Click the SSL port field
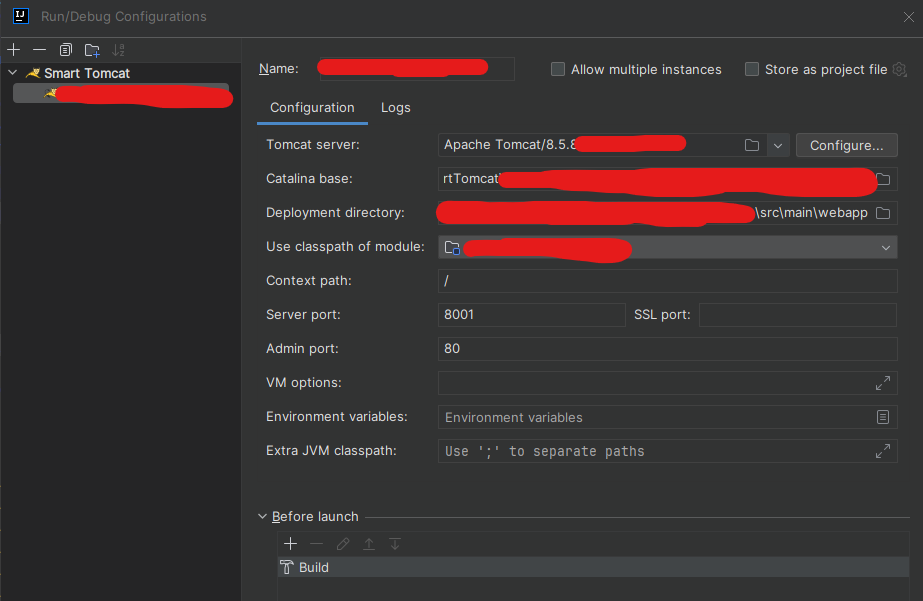 pyautogui.click(x=798, y=315)
